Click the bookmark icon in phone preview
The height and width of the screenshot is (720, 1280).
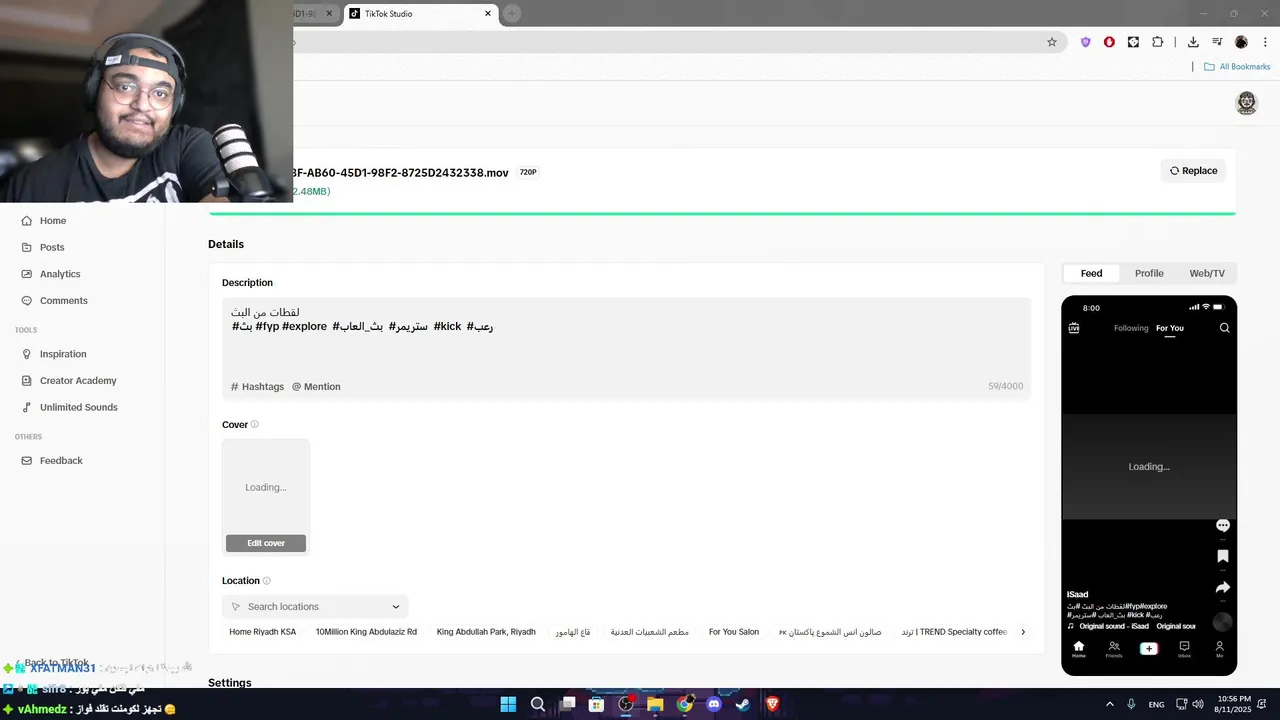tap(1222, 556)
